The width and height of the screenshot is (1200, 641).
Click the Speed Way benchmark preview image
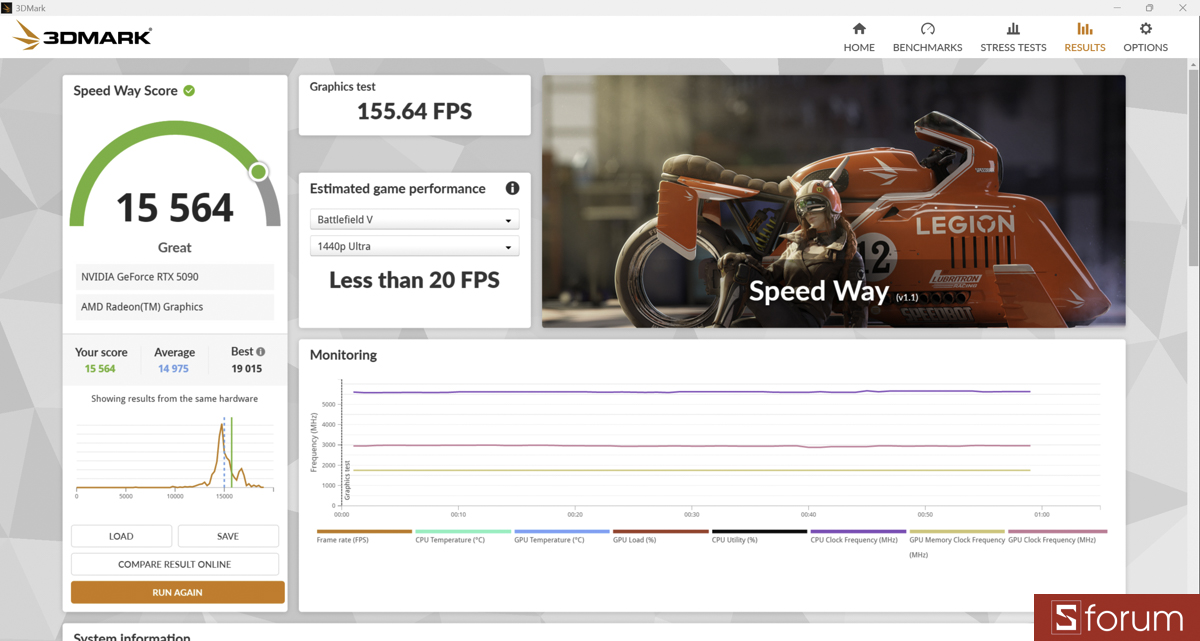pyautogui.click(x=834, y=201)
